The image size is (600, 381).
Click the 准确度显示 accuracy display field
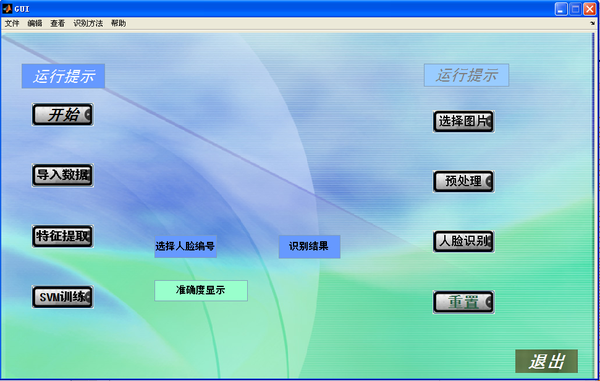[x=201, y=291]
